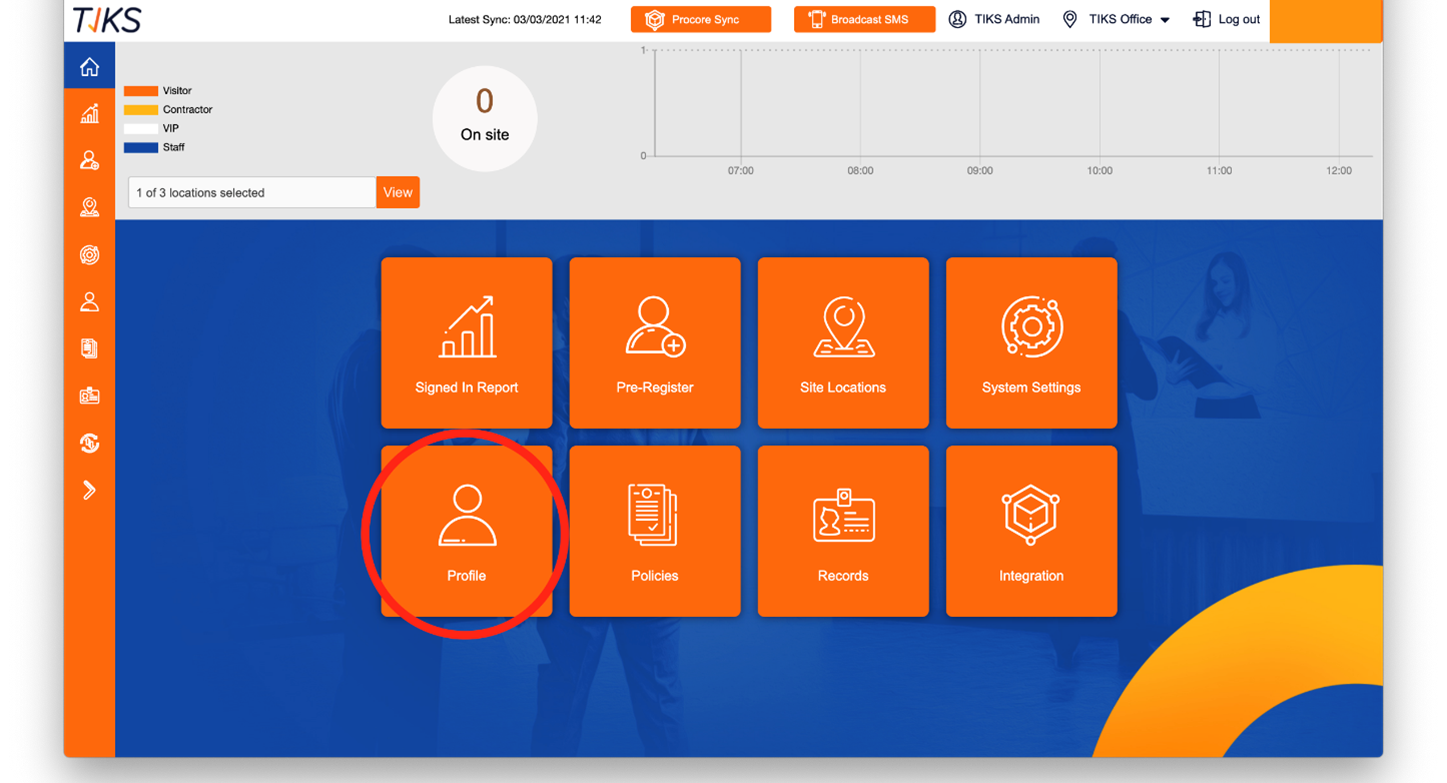This screenshot has width=1447, height=783.
Task: Click the sync arrows icon at sidebar bottom
Action: click(89, 442)
